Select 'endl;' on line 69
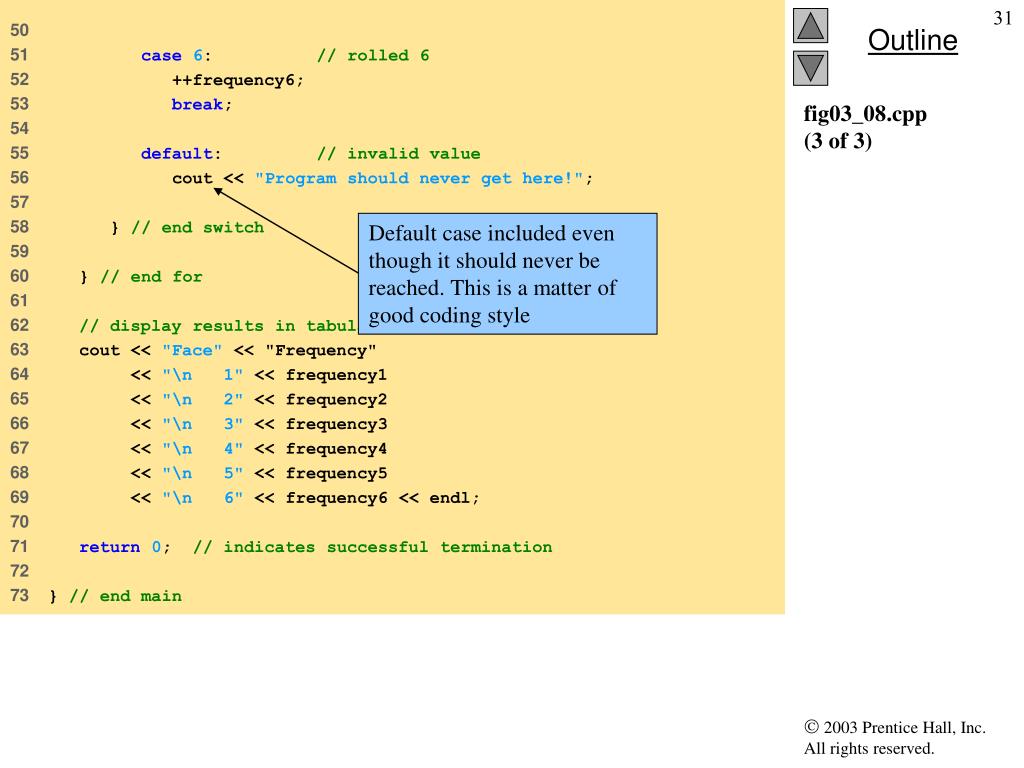This screenshot has height=768, width=1024. (454, 498)
